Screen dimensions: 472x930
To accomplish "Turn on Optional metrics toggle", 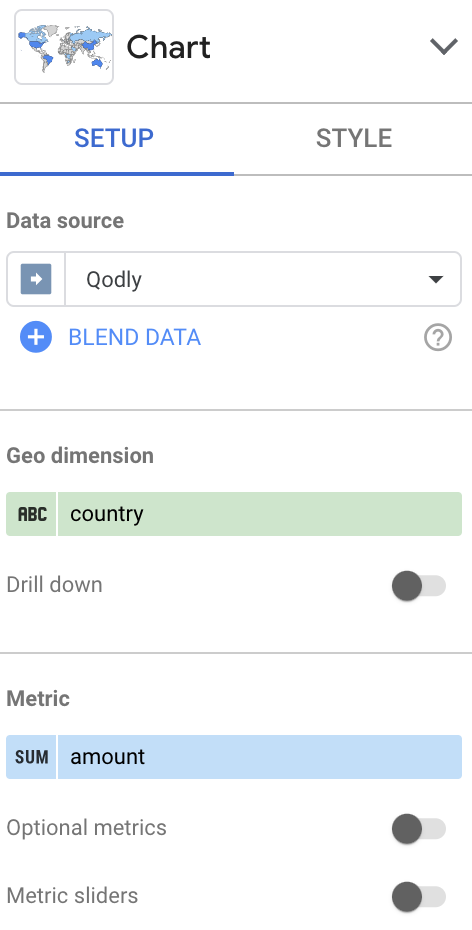I will [x=419, y=829].
